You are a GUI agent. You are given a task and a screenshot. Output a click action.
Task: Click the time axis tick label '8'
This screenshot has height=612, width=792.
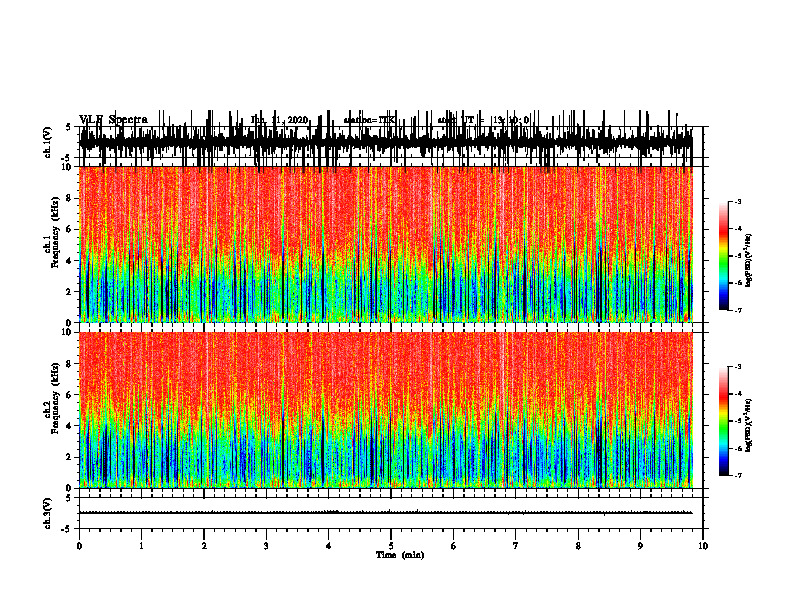pyautogui.click(x=578, y=546)
